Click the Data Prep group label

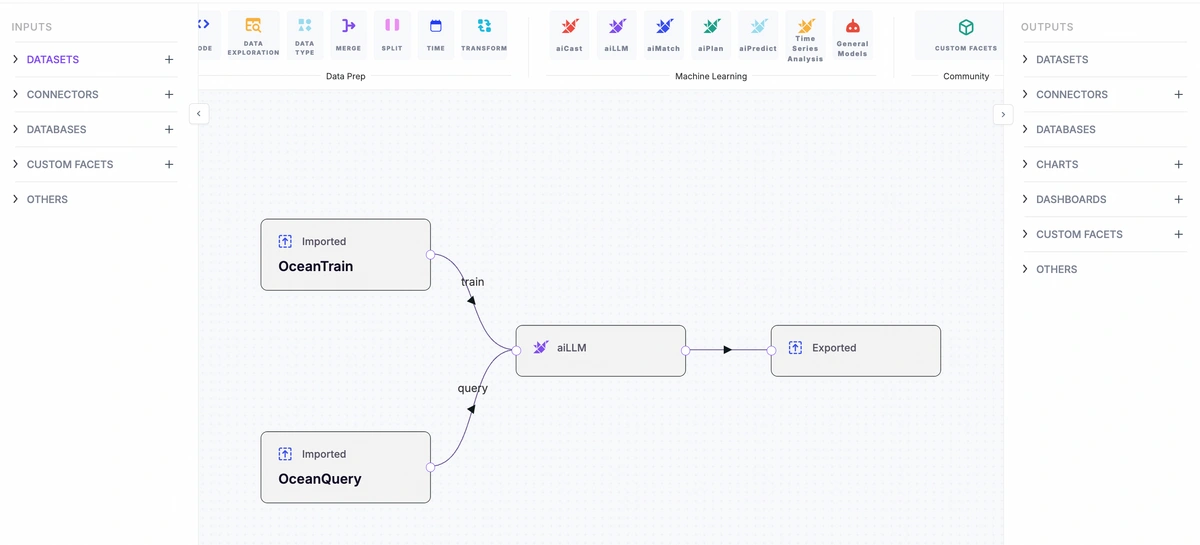(x=346, y=76)
